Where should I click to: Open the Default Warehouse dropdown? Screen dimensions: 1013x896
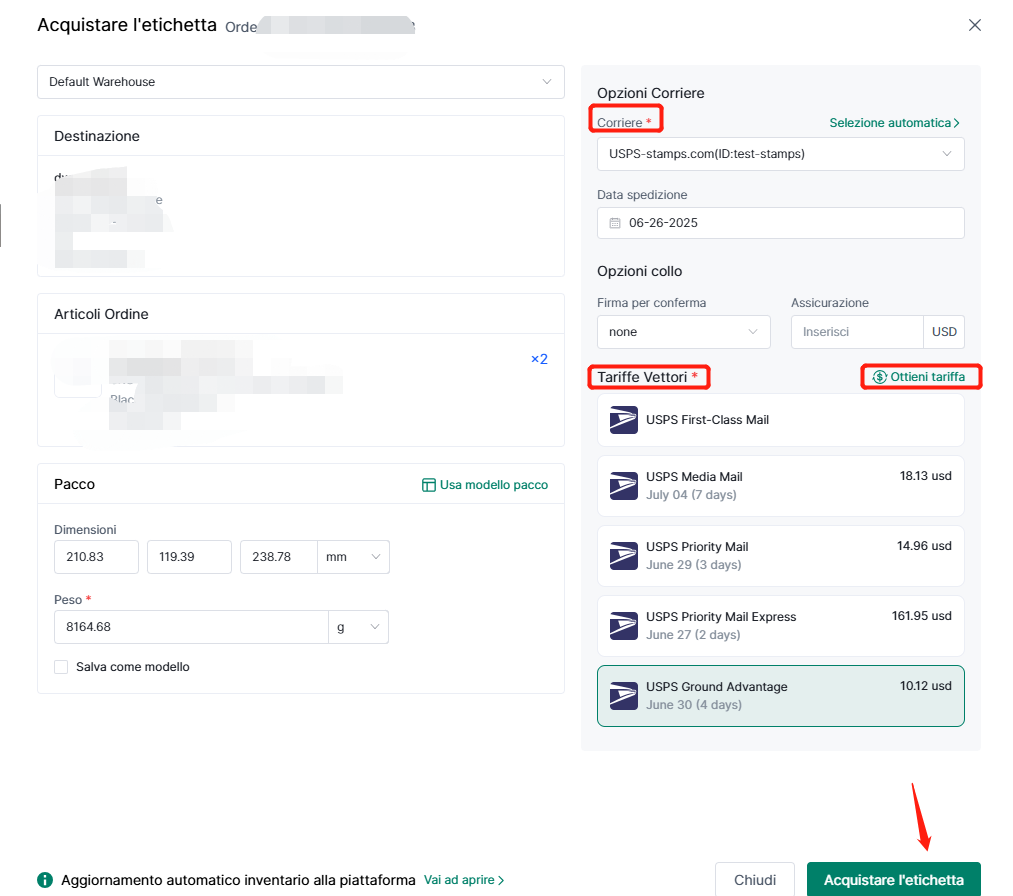pyautogui.click(x=300, y=82)
